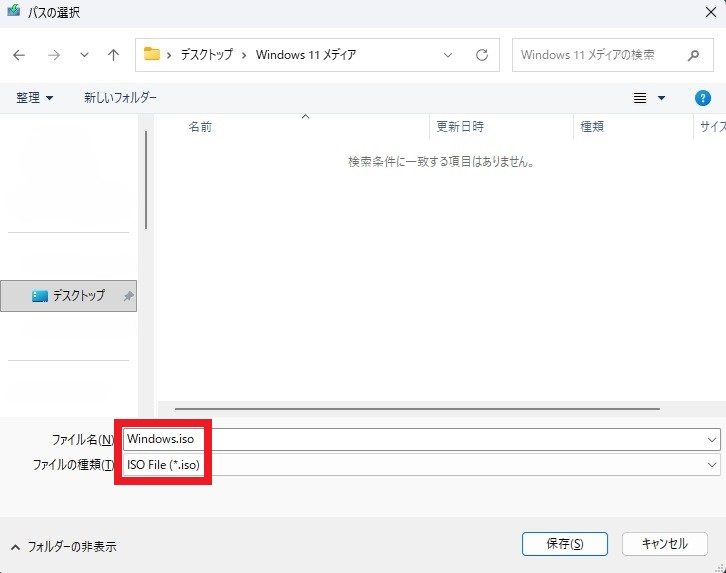This screenshot has width=726, height=573.
Task: Refresh the folder view
Action: click(482, 55)
